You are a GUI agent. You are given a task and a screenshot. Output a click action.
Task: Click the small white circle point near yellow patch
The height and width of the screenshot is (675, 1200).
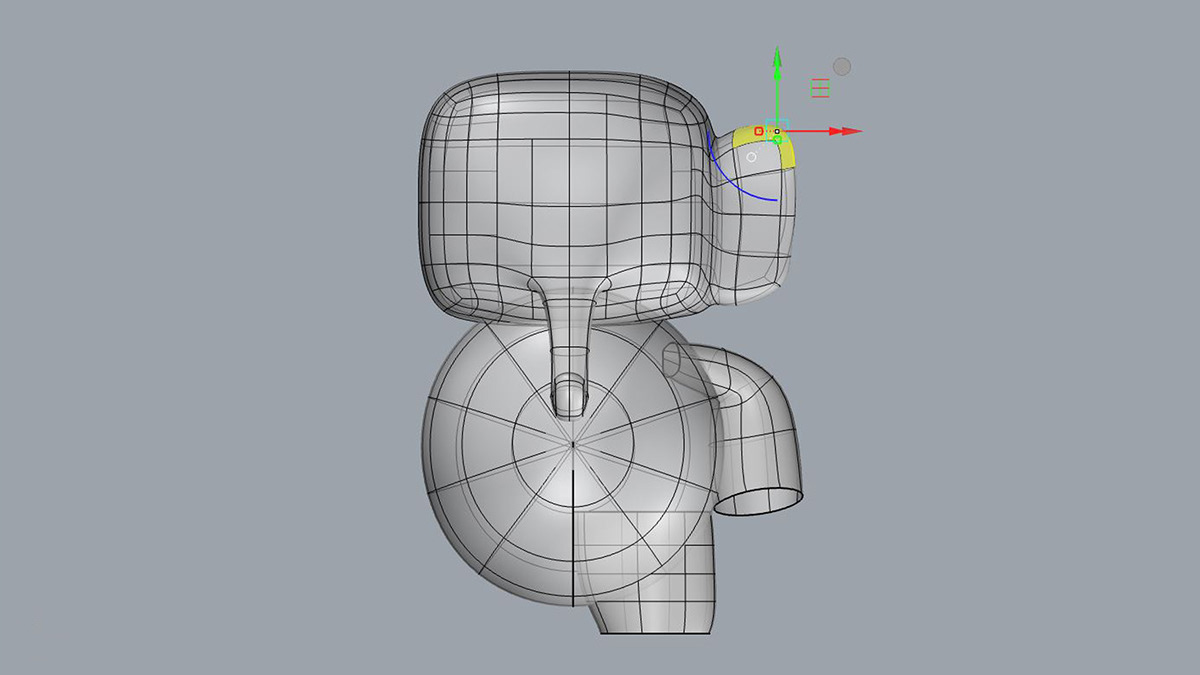coord(752,157)
